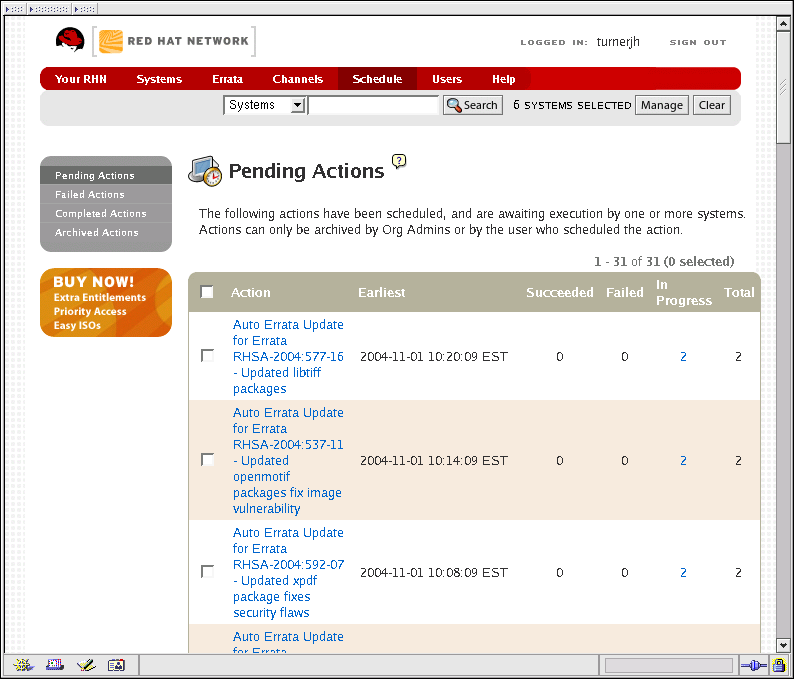Click the Clear button
The width and height of the screenshot is (794, 679).
712,105
